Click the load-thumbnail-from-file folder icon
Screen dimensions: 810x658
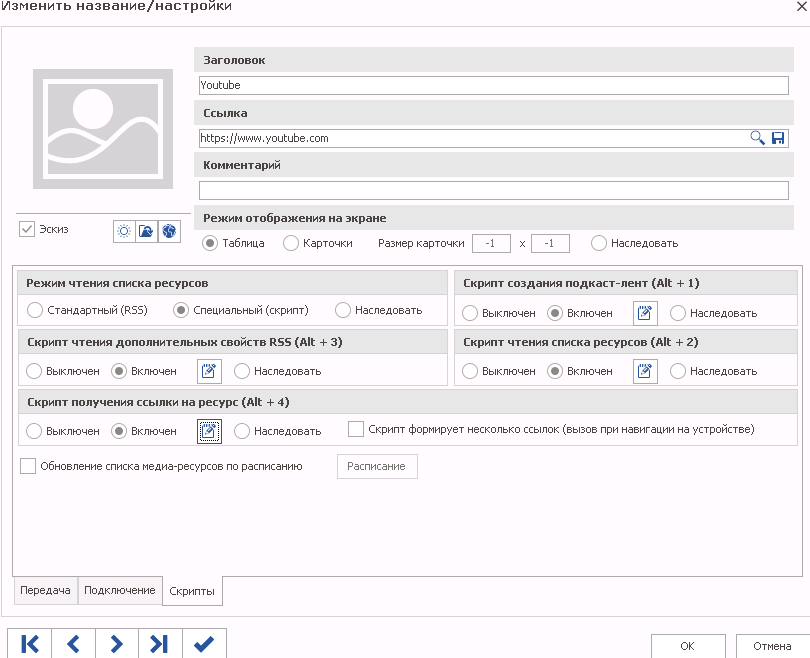coord(146,231)
